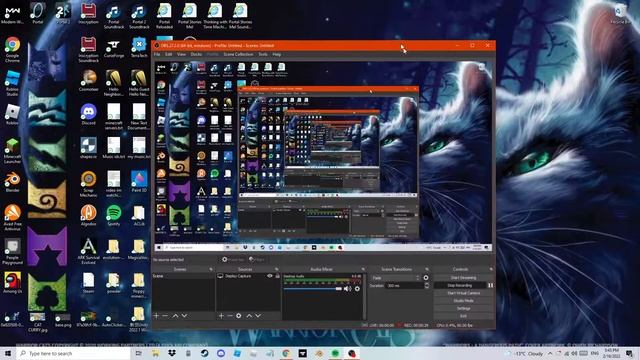Open the Tools menu in OBS
Screen dimensions: 640x360
point(263,54)
